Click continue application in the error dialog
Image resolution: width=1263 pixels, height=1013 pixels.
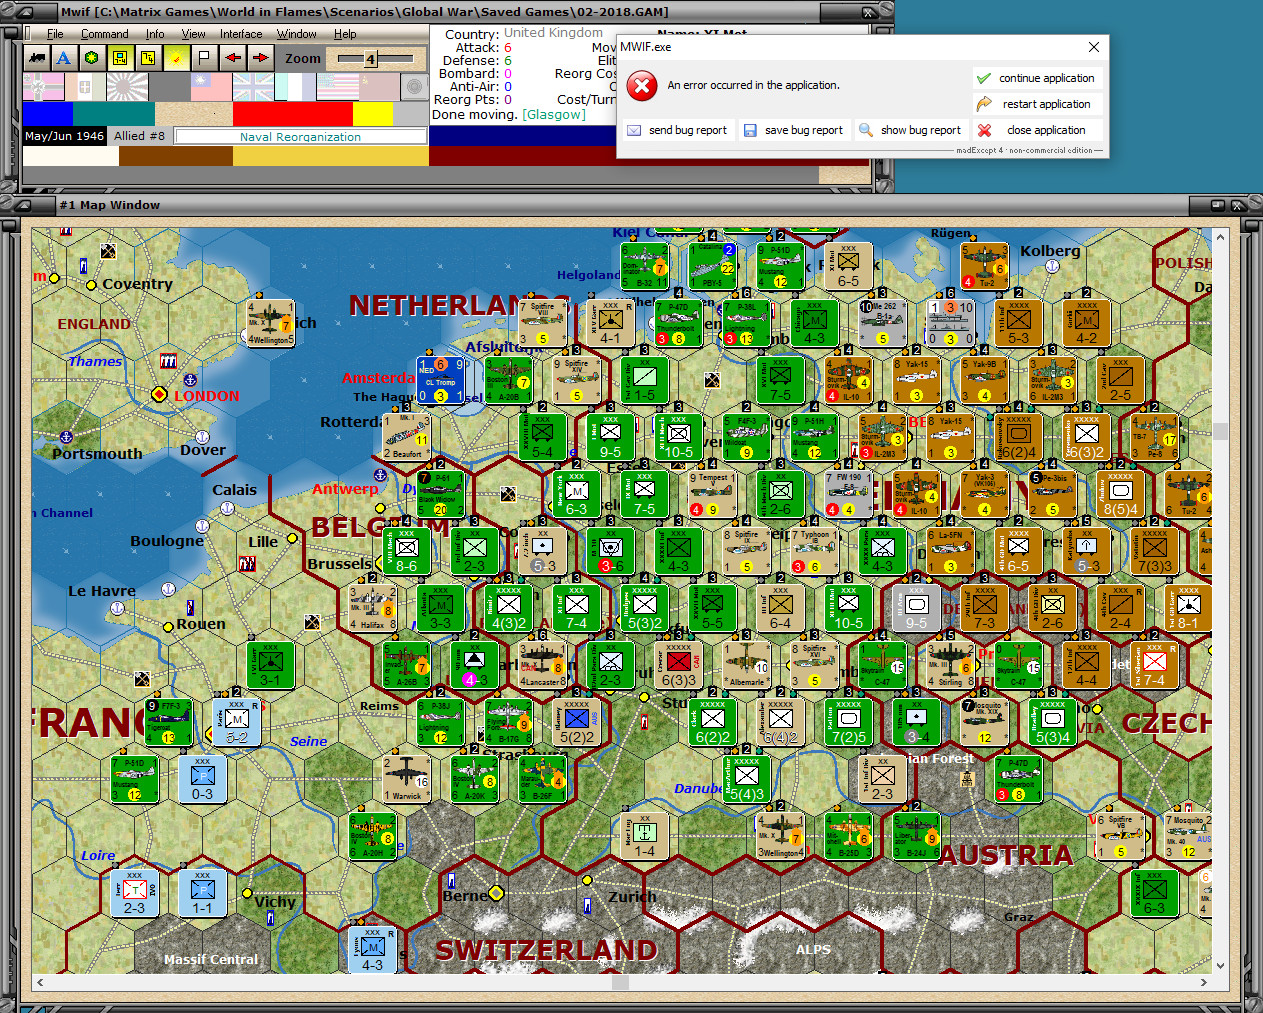pyautogui.click(x=1036, y=78)
